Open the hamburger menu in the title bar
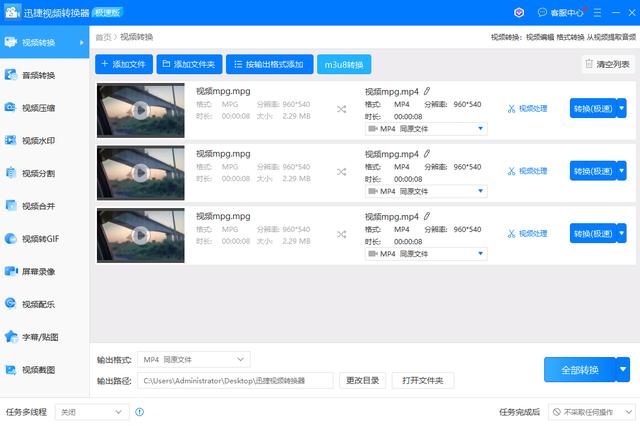The width and height of the screenshot is (640, 426). click(597, 13)
